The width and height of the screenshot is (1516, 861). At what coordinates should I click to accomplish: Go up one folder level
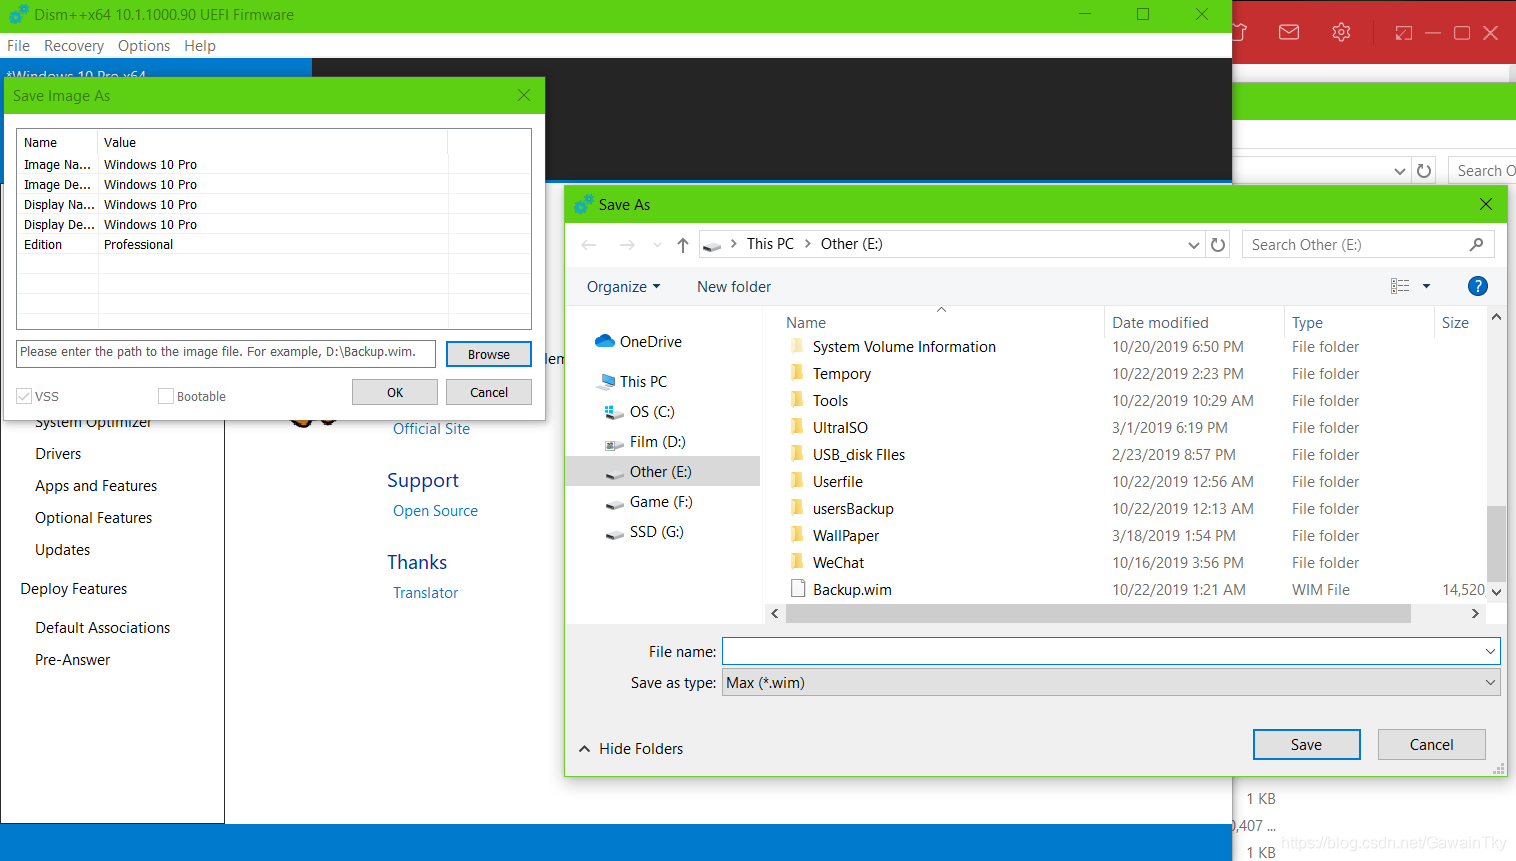[683, 245]
